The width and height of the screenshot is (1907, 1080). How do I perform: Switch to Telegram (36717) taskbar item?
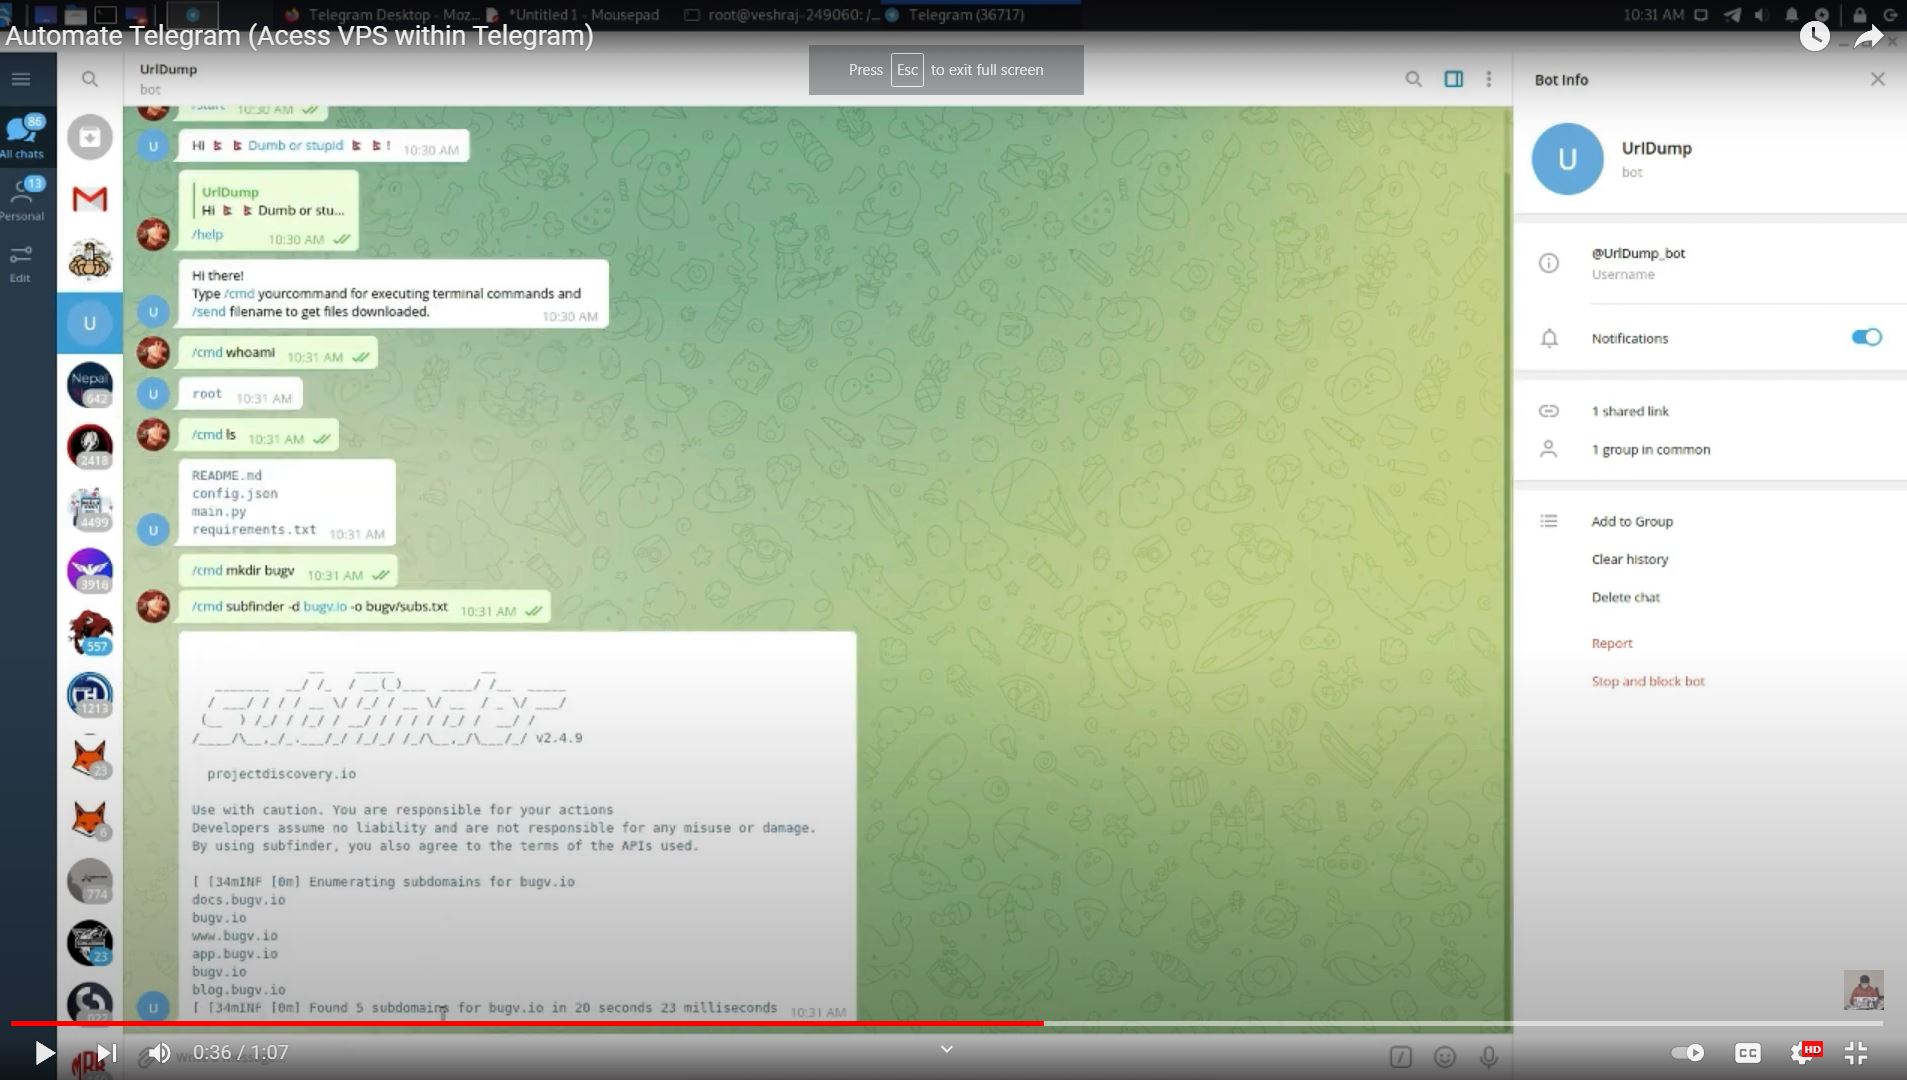coord(955,15)
